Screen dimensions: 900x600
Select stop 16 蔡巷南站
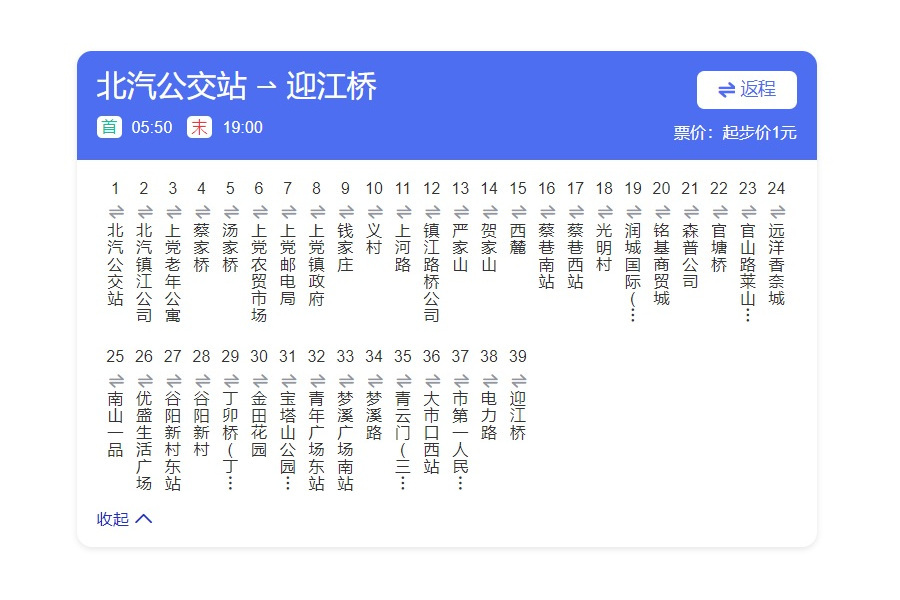[546, 256]
